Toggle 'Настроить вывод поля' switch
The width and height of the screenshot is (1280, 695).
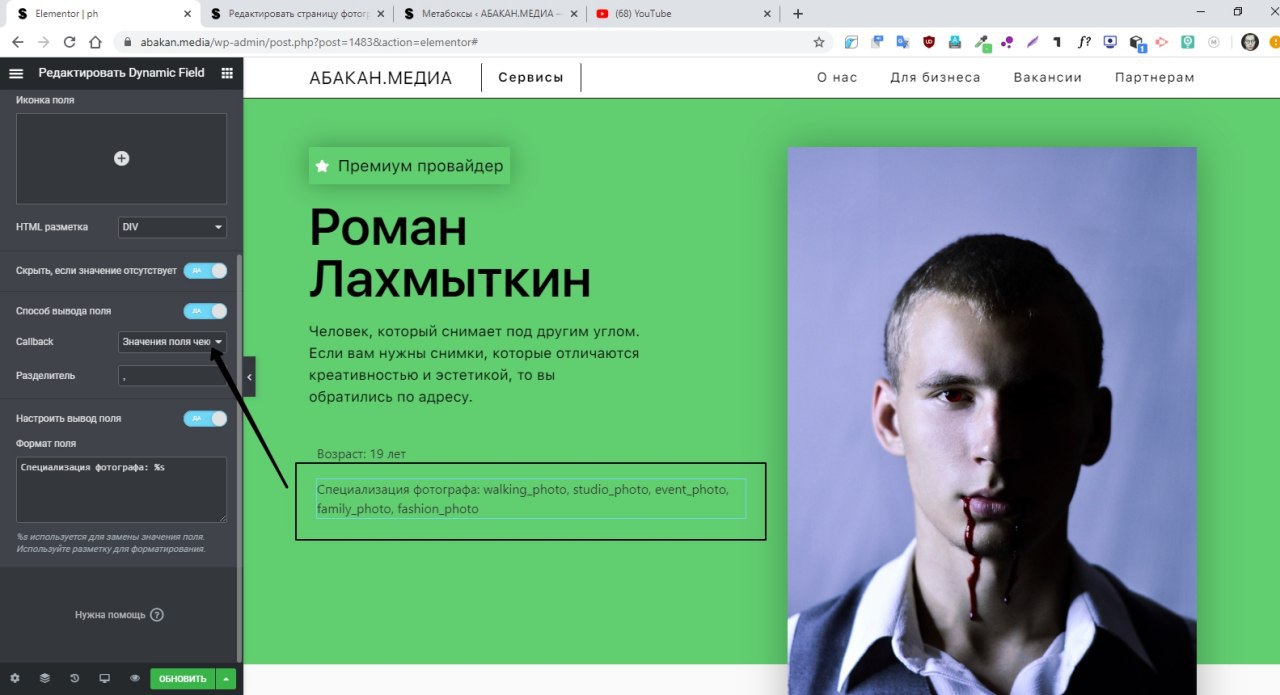(205, 418)
